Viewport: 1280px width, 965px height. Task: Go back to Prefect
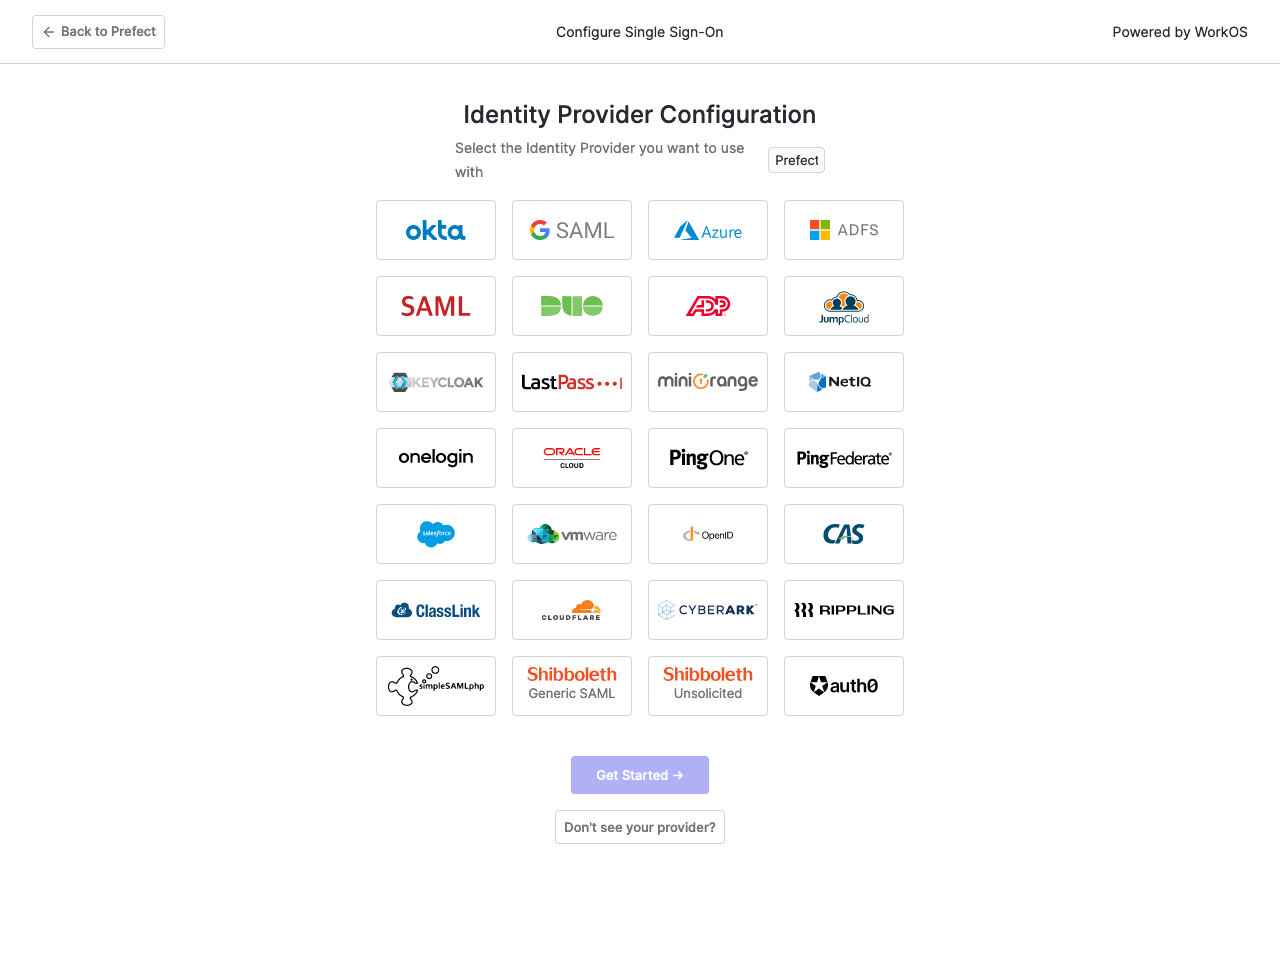(98, 31)
